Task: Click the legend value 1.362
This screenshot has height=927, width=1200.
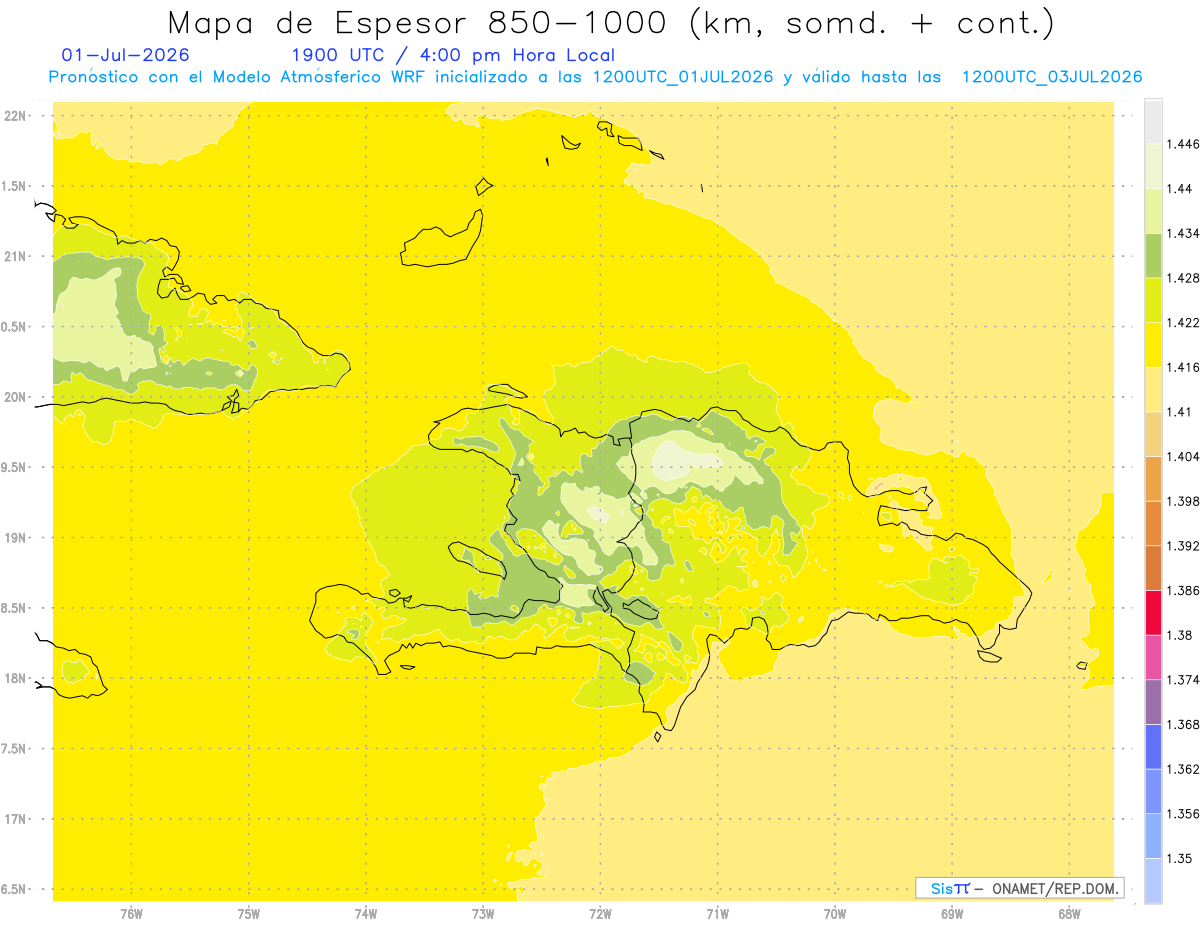Action: pos(1184,769)
